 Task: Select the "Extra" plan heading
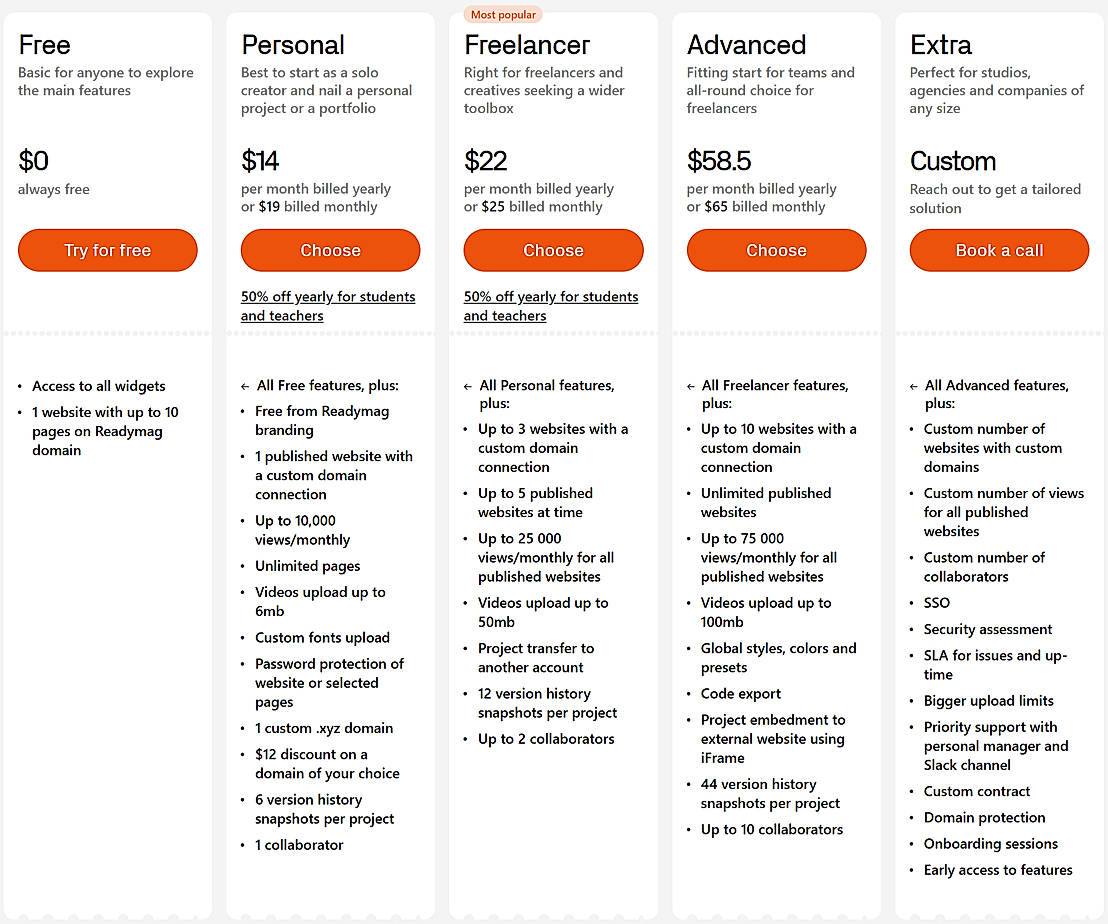[x=940, y=45]
